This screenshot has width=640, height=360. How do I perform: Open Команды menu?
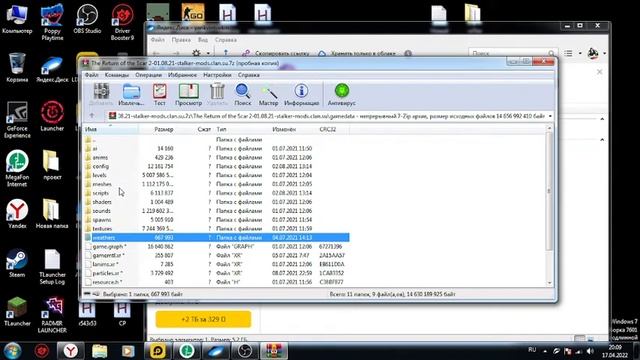click(117, 75)
